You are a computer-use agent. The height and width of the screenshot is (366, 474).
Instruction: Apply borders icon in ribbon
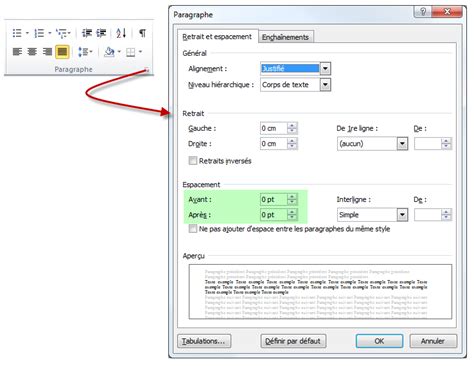click(130, 52)
